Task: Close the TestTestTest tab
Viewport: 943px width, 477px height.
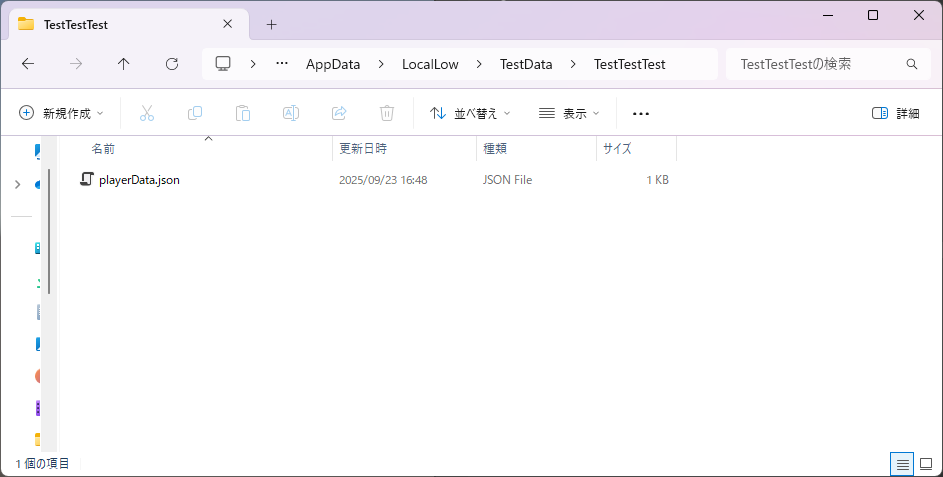Action: tap(227, 24)
